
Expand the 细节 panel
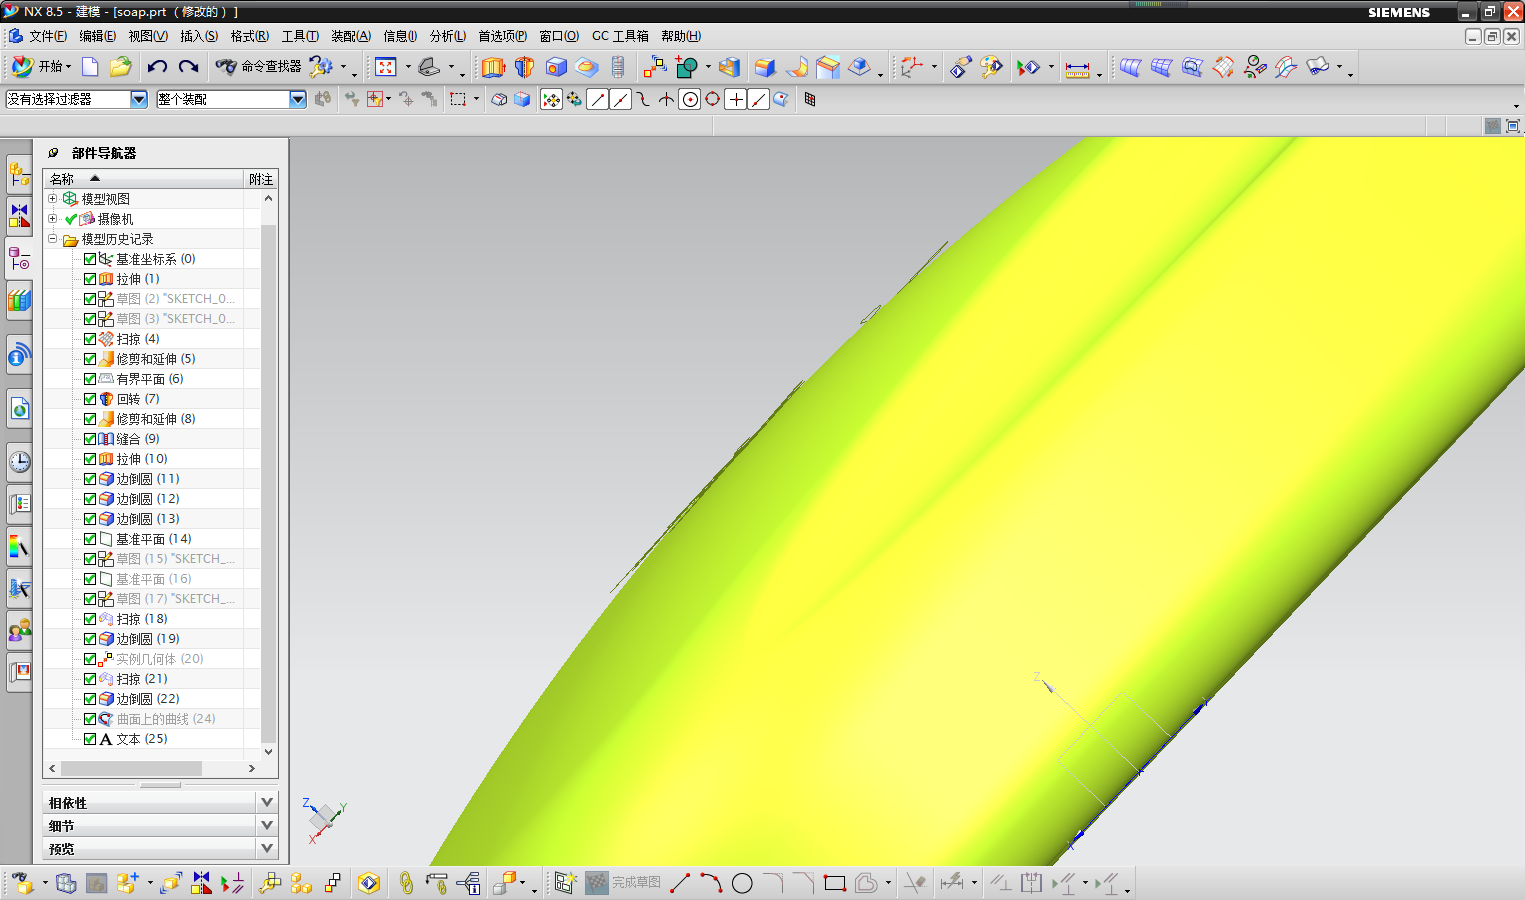pyautogui.click(x=267, y=825)
